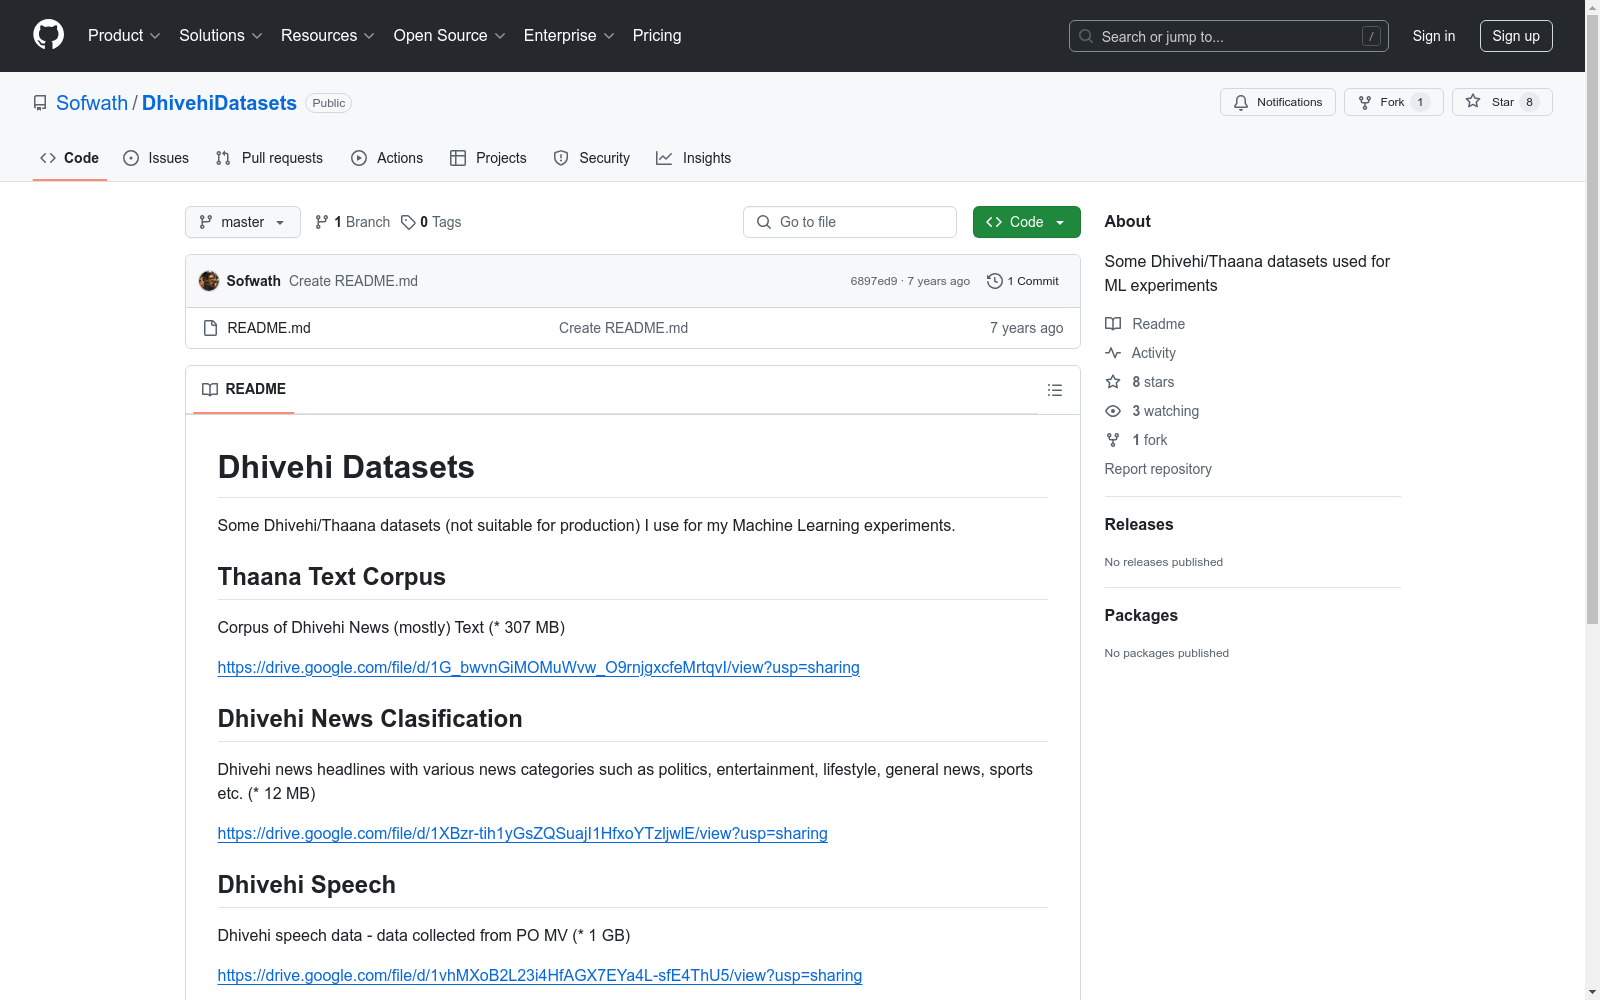Click the Sign in link
This screenshot has width=1600, height=1000.
(x=1434, y=36)
